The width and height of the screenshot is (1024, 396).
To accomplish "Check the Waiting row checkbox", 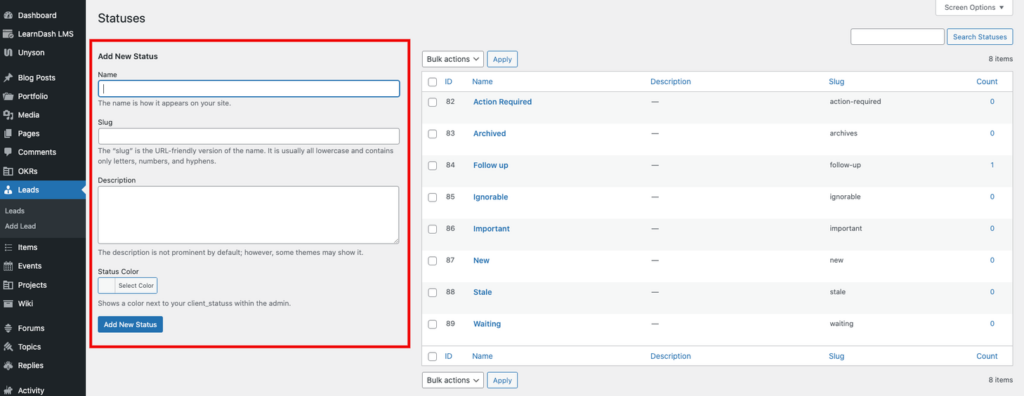I will (432, 324).
